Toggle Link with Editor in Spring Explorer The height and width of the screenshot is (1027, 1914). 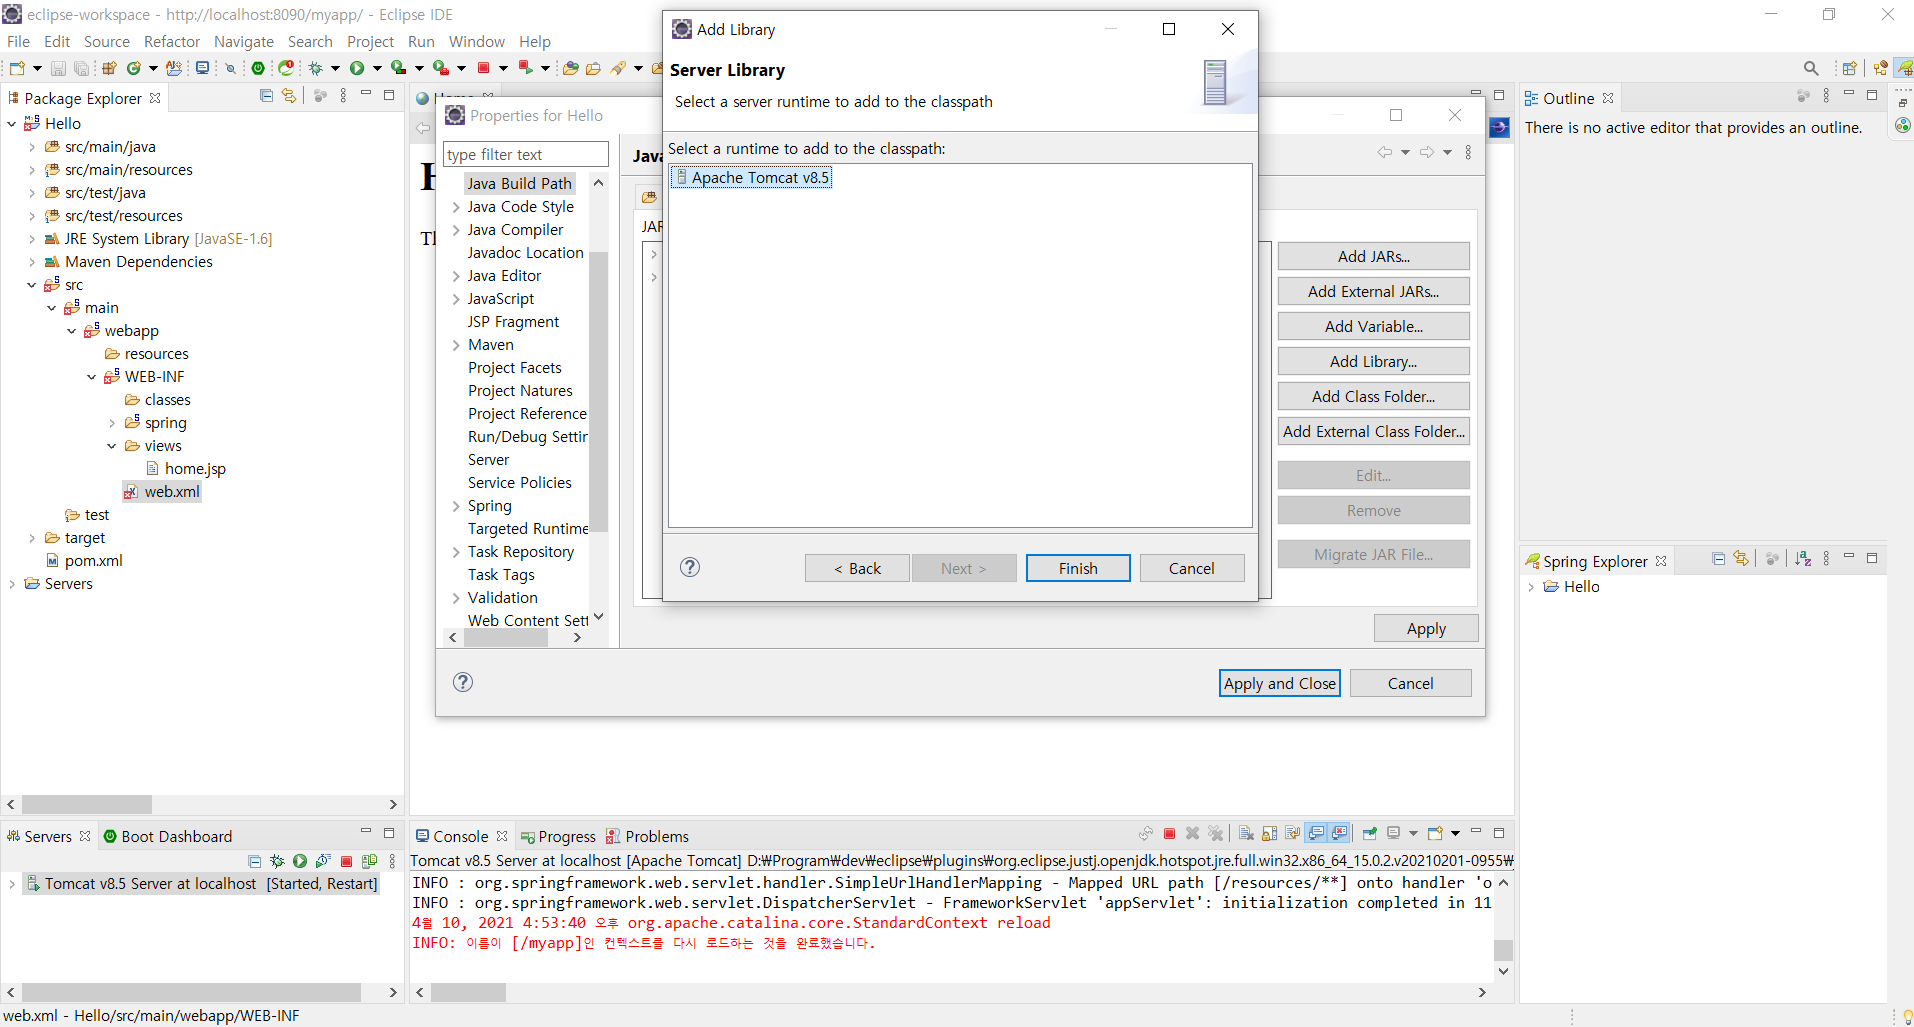pos(1741,559)
